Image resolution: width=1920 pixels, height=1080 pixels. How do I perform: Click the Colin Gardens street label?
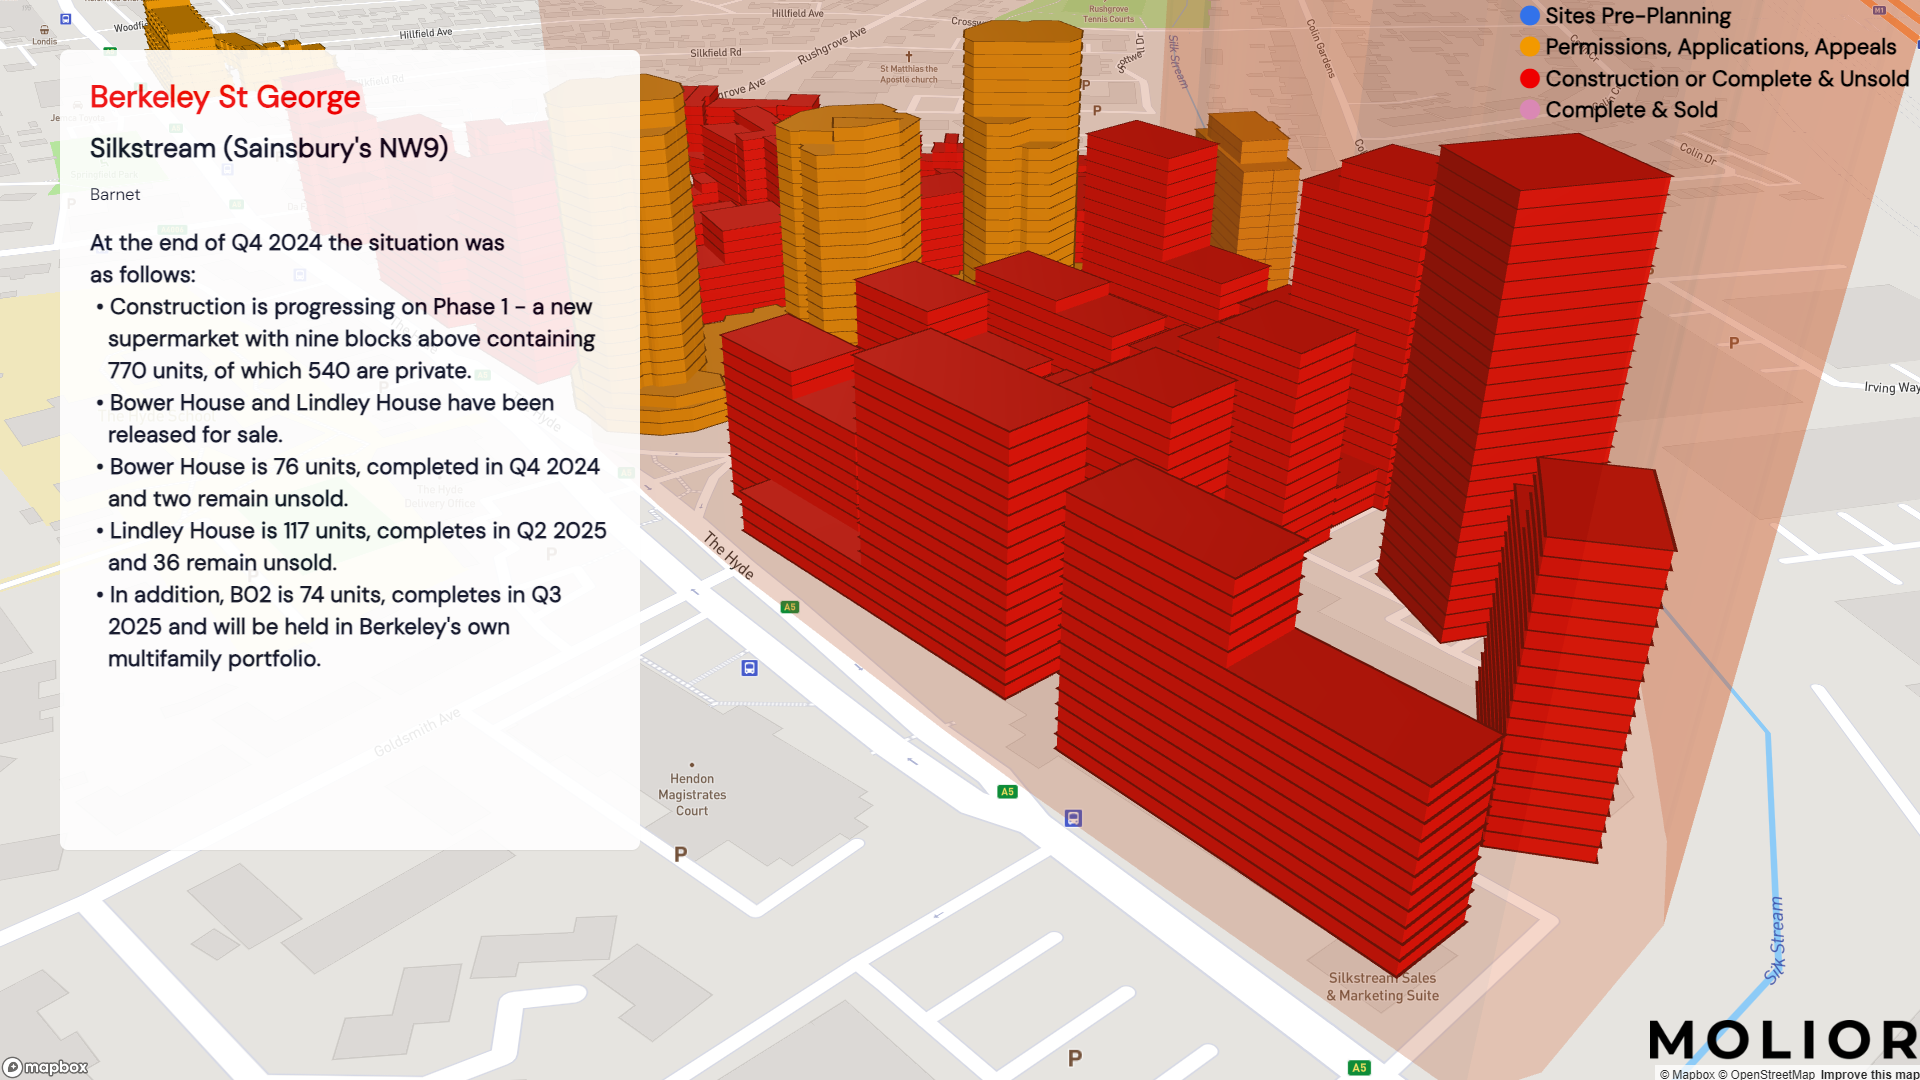[x=1321, y=48]
